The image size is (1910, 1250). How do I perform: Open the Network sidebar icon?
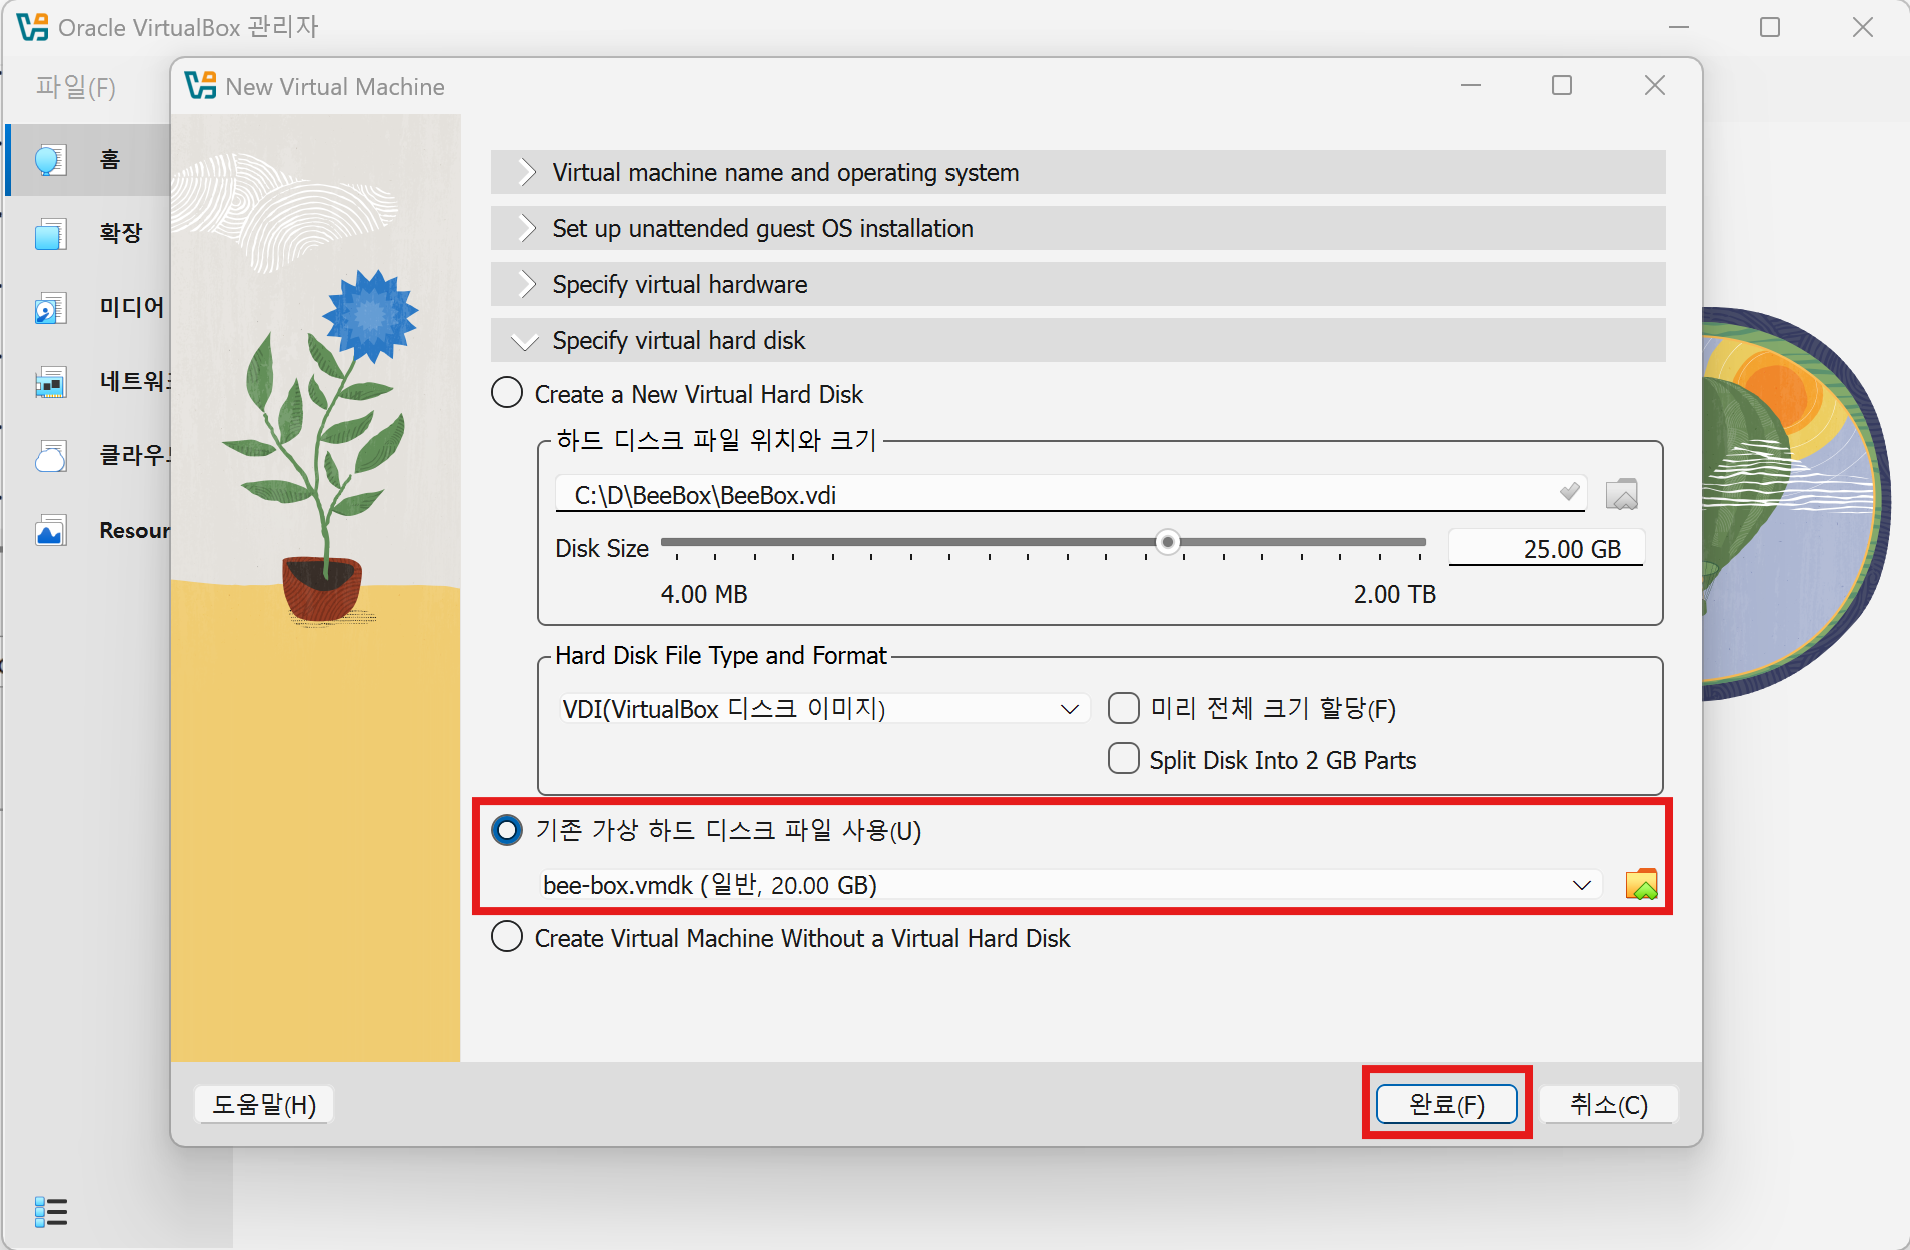[50, 382]
